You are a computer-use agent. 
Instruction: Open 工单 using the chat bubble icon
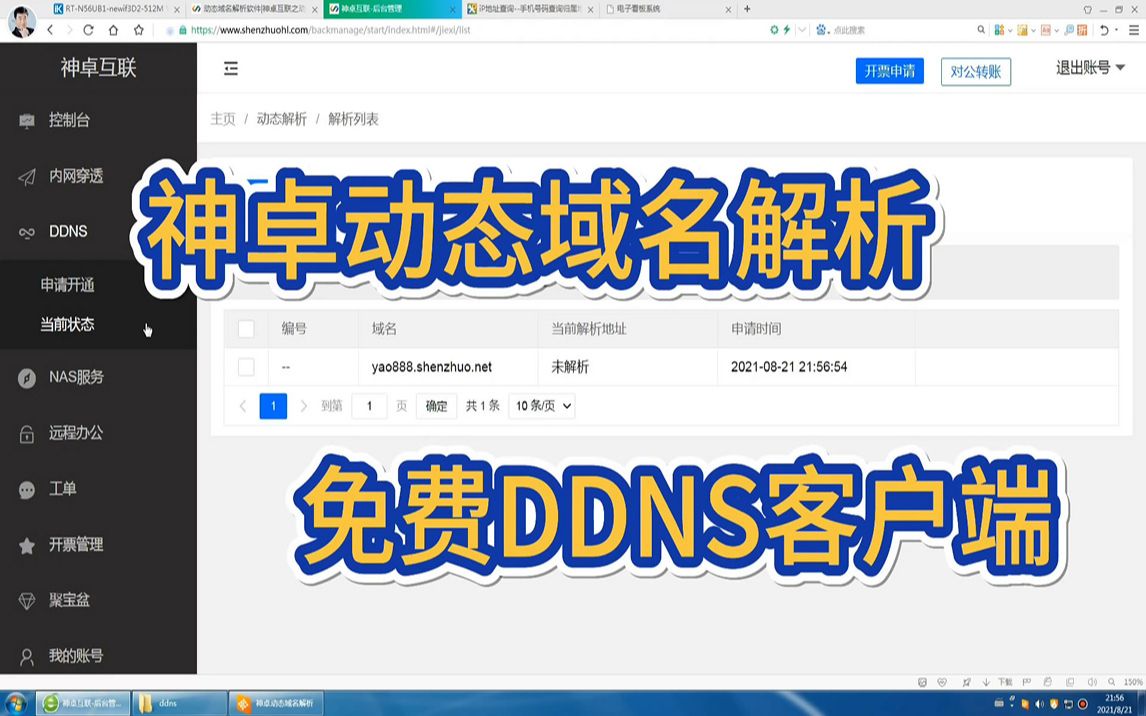point(27,489)
